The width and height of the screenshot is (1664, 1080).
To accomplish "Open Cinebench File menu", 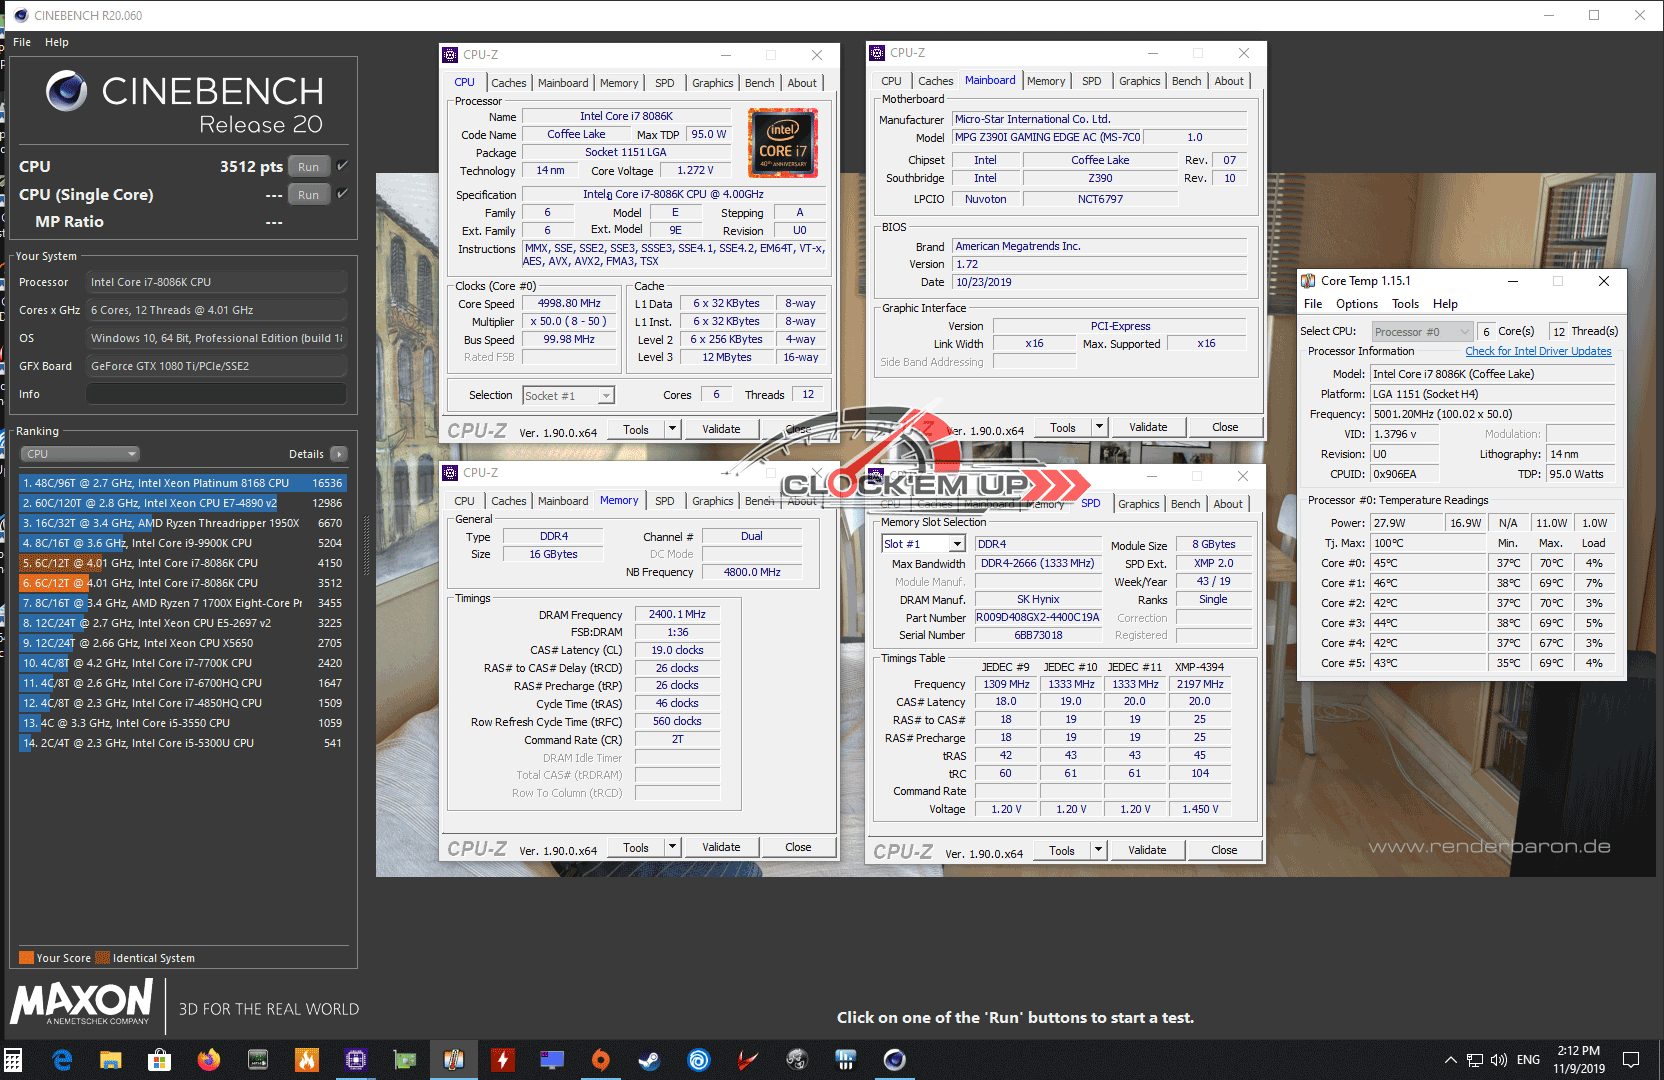I will [22, 42].
